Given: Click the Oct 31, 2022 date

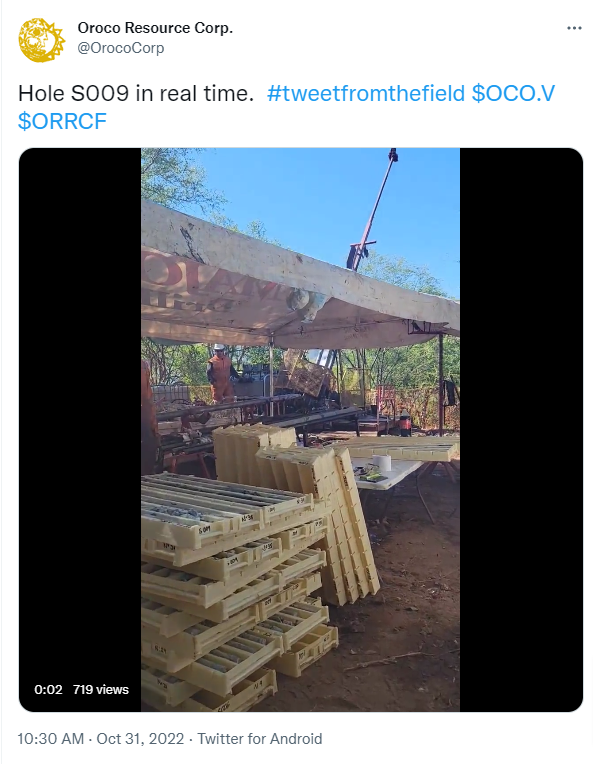Looking at the screenshot, I should pos(140,739).
